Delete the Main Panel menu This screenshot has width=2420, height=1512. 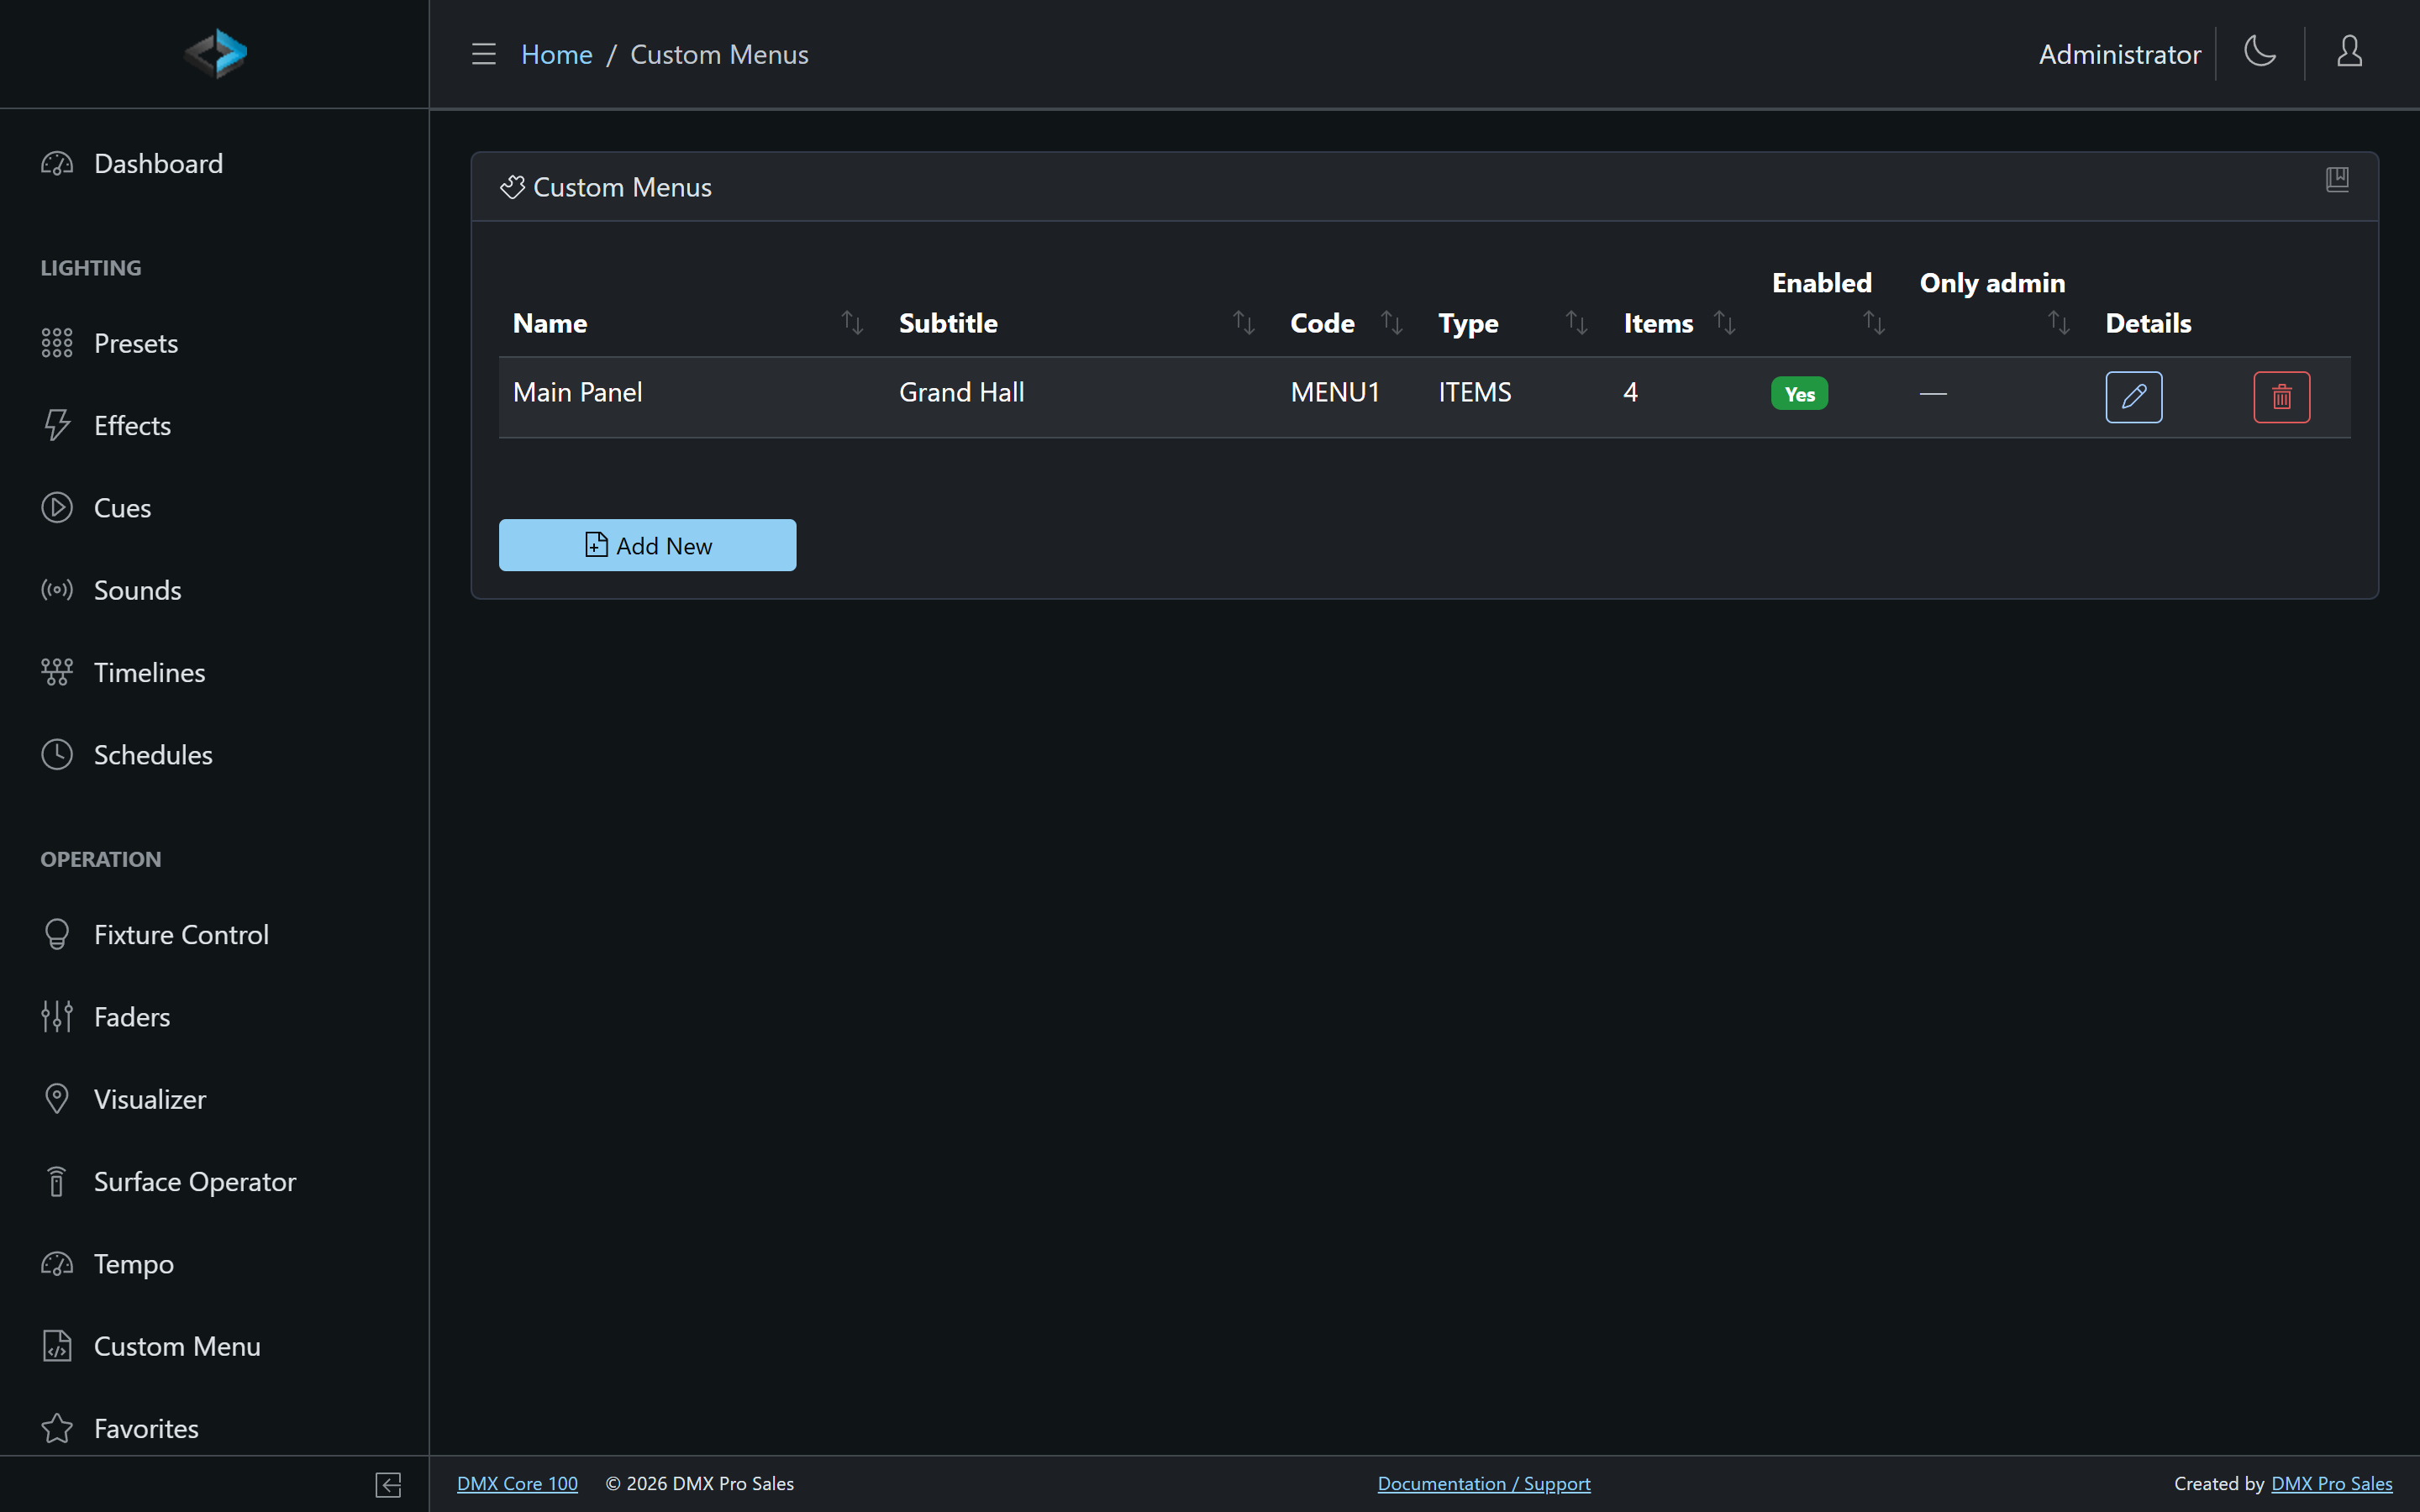point(2282,397)
